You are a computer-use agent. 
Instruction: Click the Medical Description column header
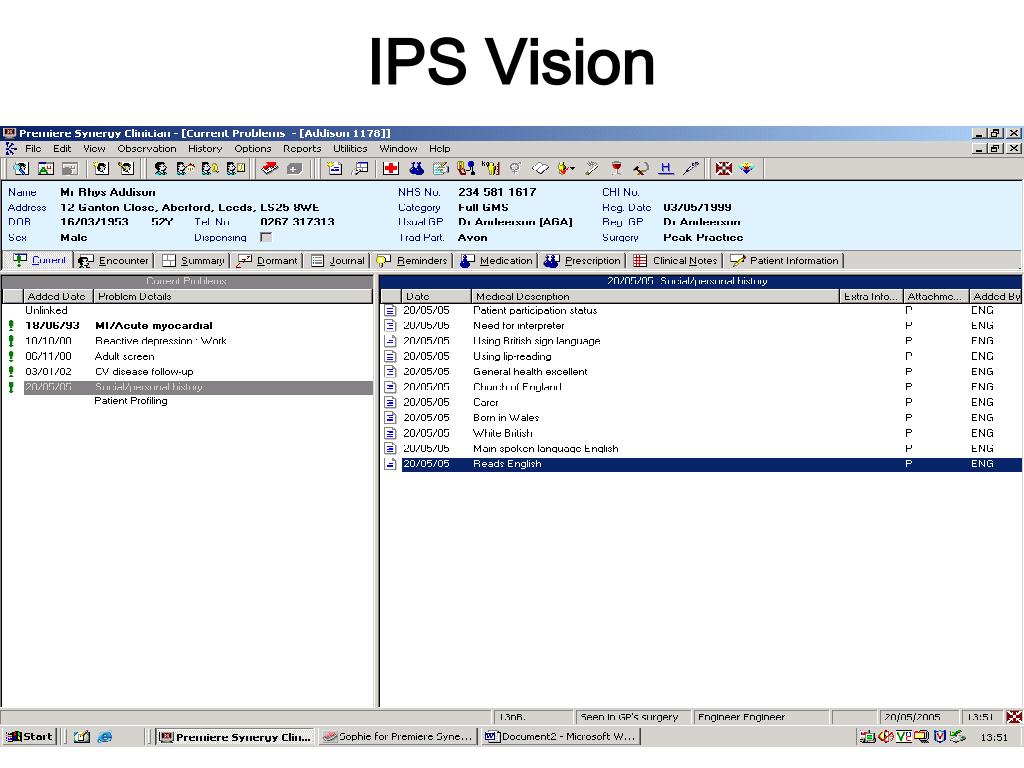[x=654, y=296]
